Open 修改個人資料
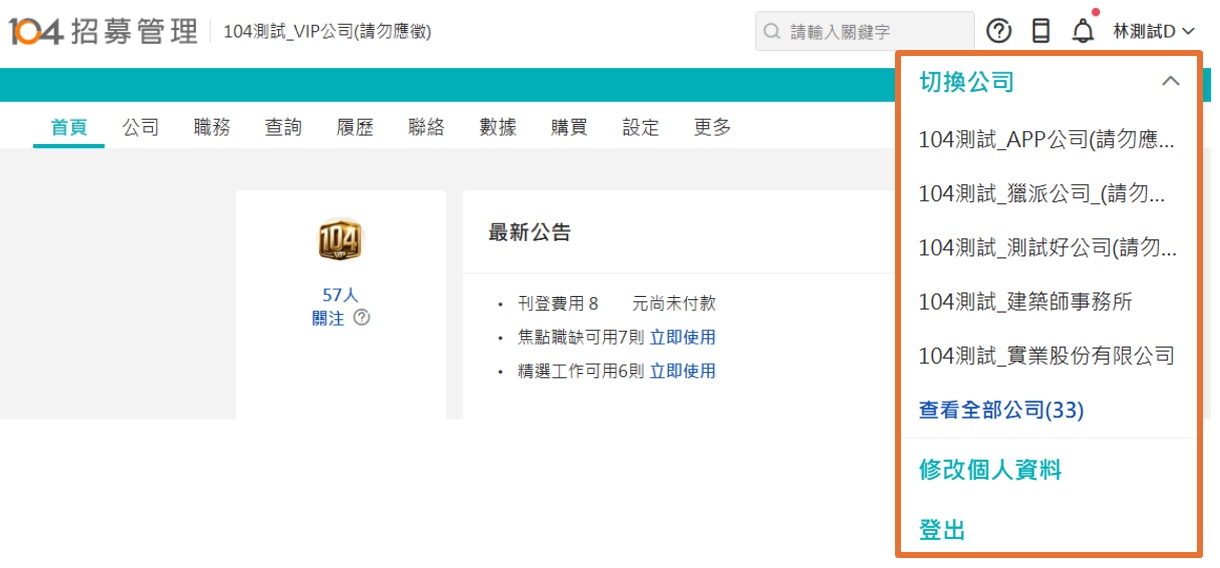Screen dimensions: 1220x568 pyautogui.click(x=990, y=469)
